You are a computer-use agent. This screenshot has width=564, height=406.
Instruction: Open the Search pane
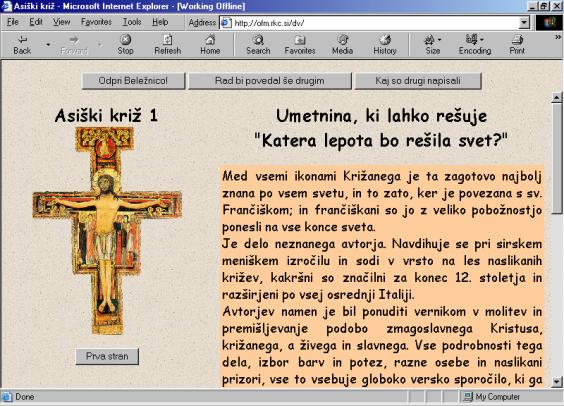point(258,45)
